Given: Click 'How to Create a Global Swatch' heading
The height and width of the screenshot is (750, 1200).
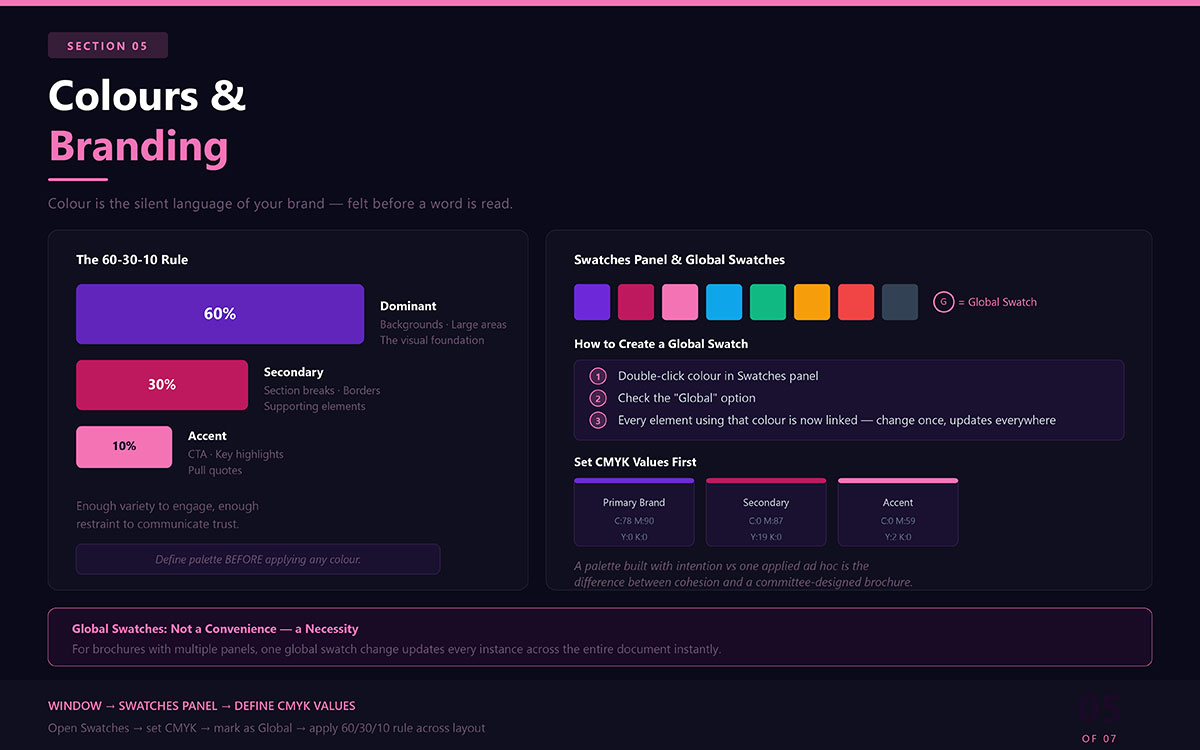Looking at the screenshot, I should [x=661, y=344].
